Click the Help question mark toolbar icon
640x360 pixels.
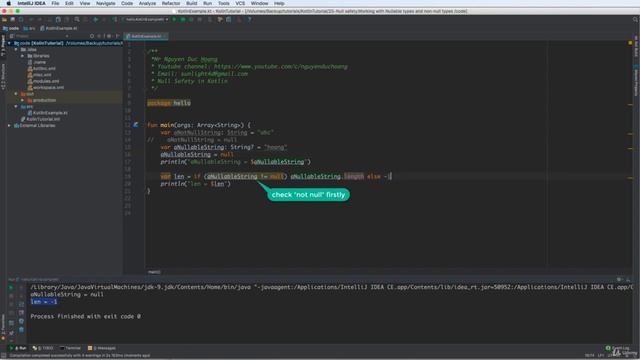(249, 19)
